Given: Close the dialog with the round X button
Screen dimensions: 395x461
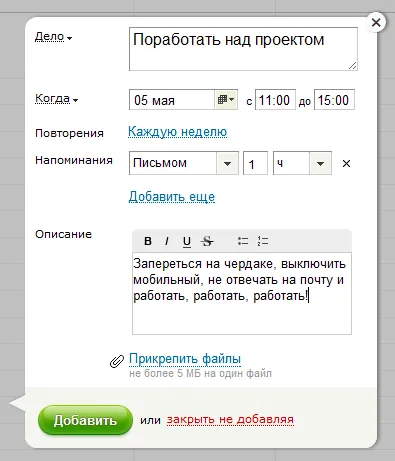Looking at the screenshot, I should pyautogui.click(x=376, y=23).
